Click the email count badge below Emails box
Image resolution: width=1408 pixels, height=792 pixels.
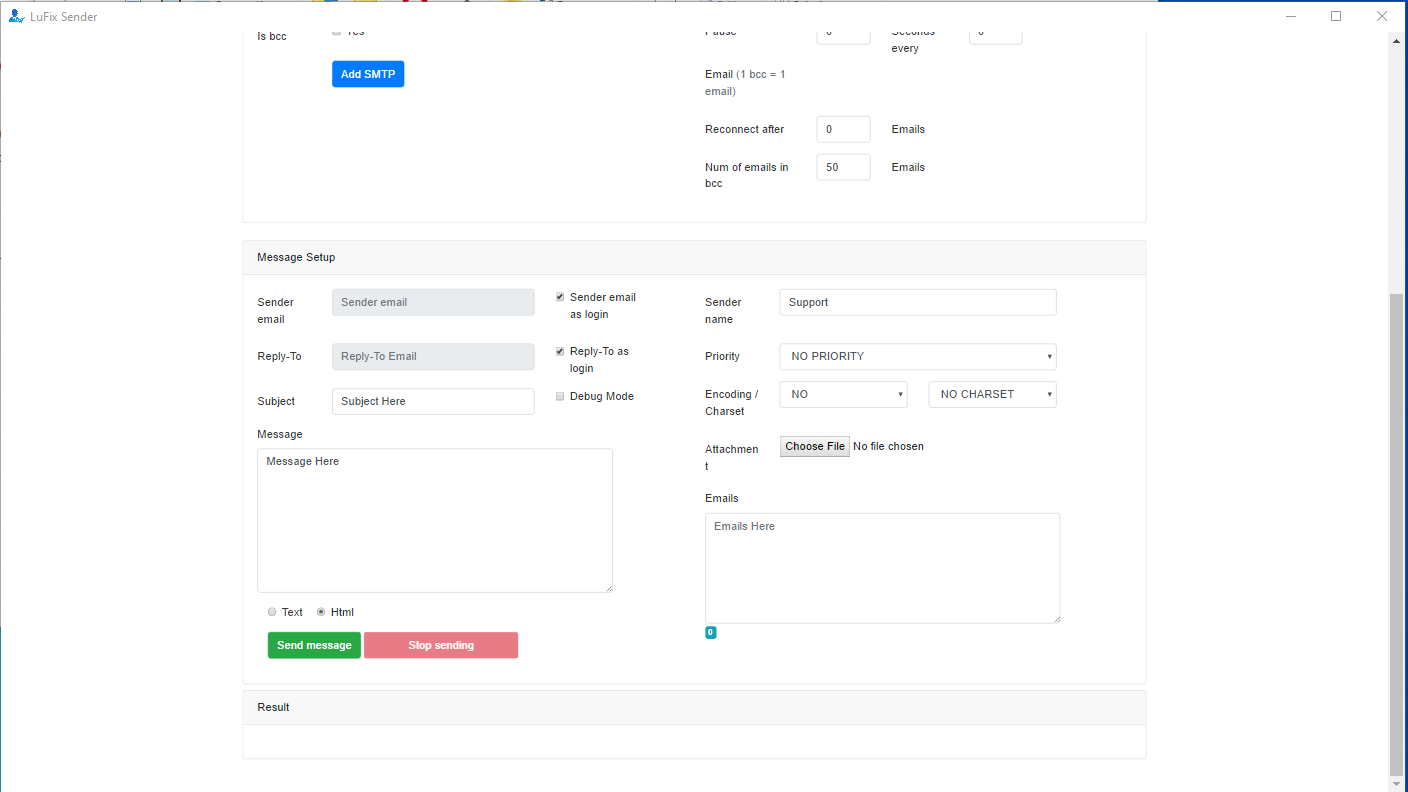coord(710,633)
